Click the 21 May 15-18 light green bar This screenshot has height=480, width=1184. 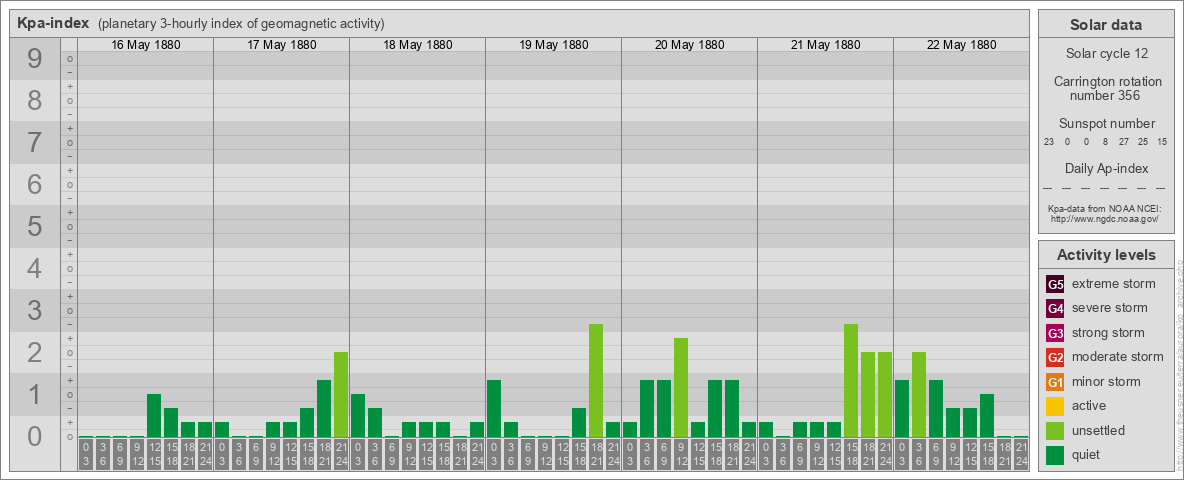pos(851,380)
